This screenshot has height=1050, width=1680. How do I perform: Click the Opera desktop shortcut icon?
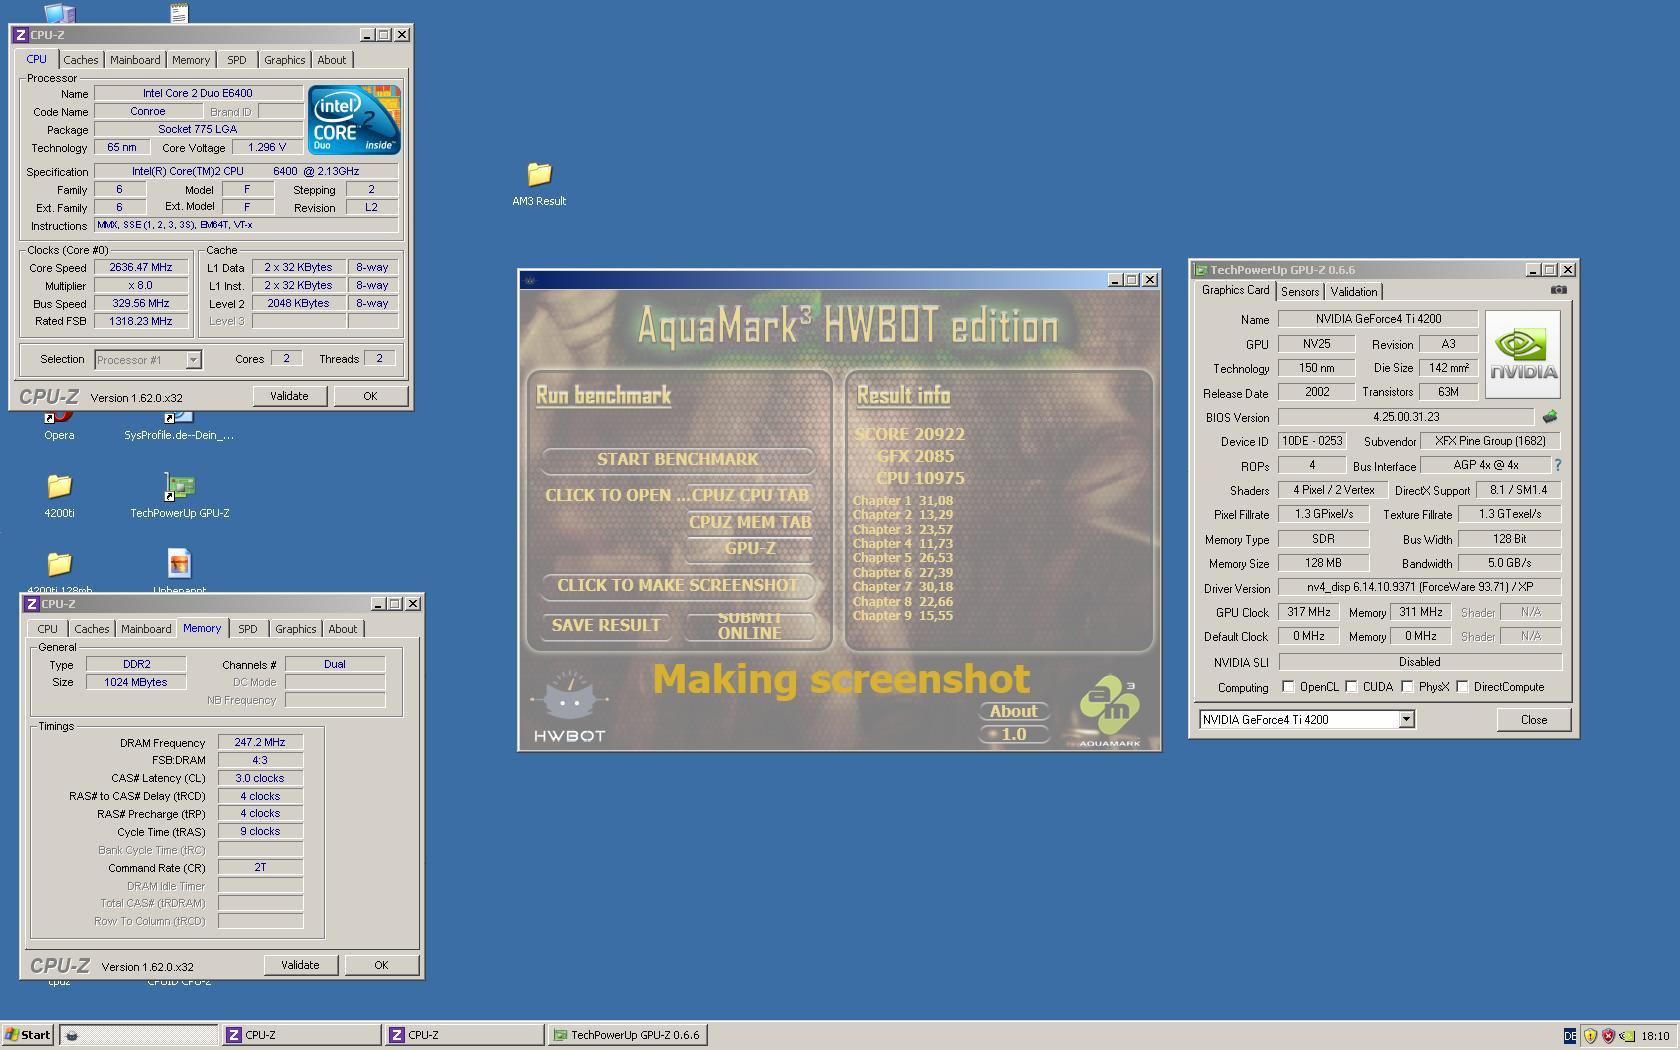[x=59, y=416]
